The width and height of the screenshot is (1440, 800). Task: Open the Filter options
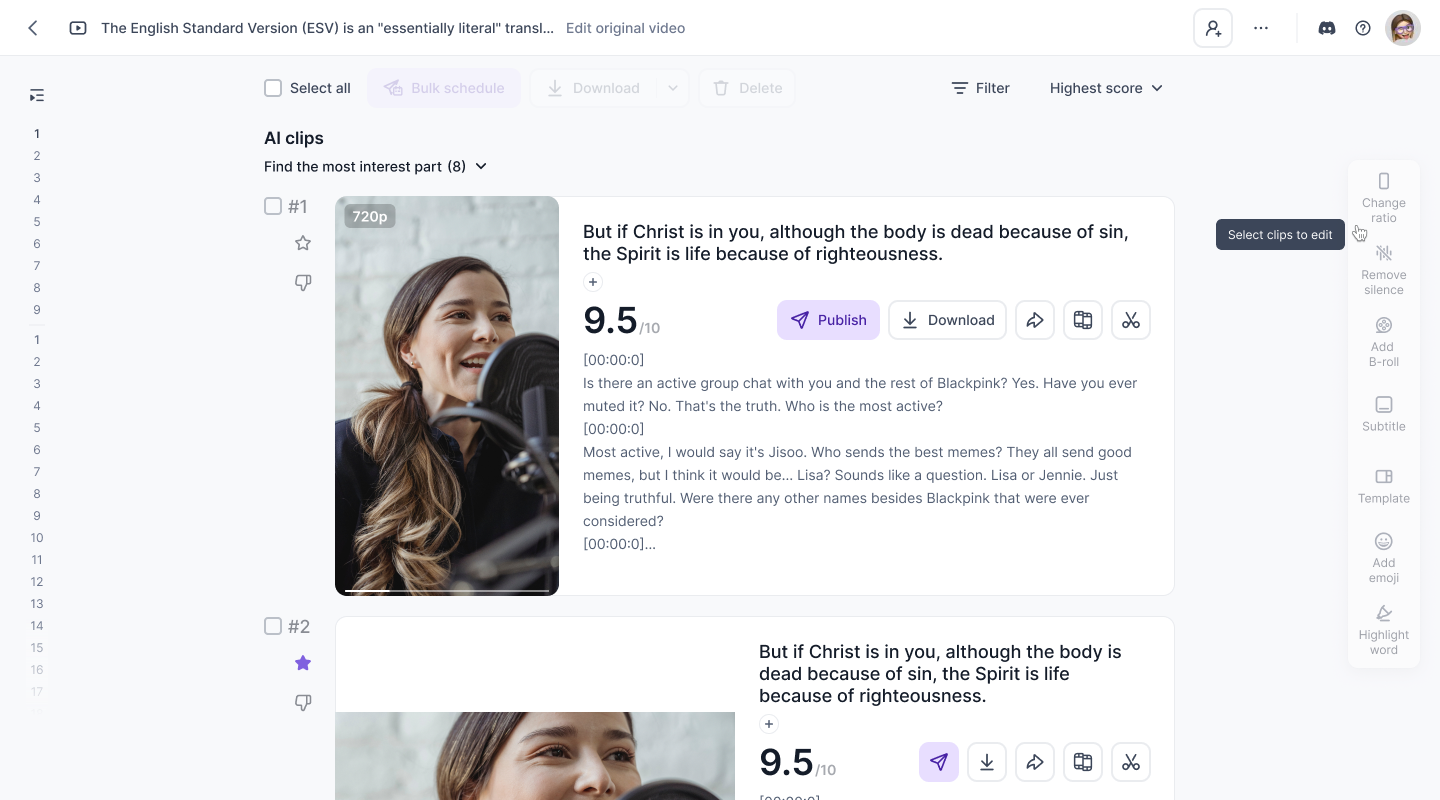[980, 88]
